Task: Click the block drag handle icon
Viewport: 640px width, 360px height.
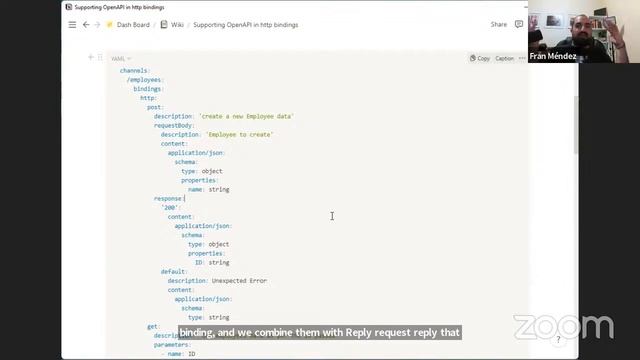Action: tap(100, 57)
